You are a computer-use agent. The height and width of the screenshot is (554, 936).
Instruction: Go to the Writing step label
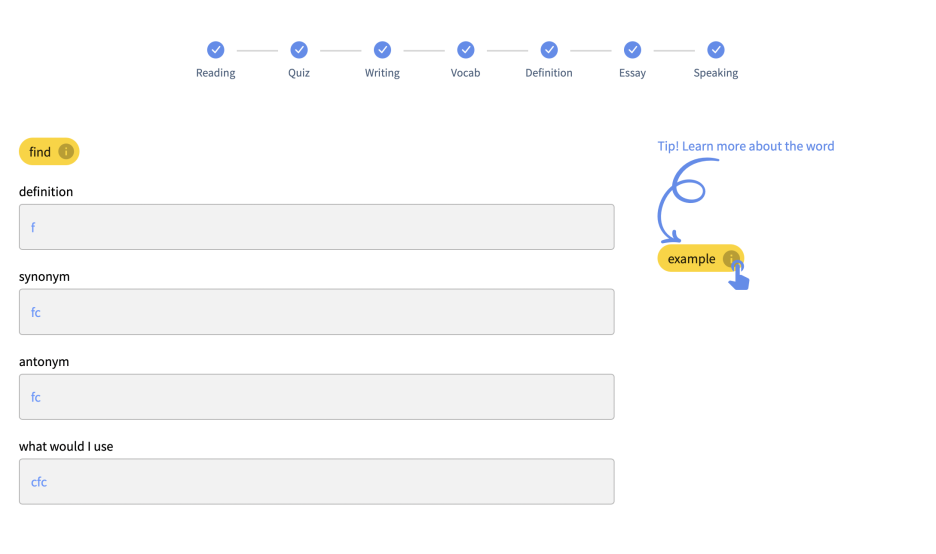382,73
